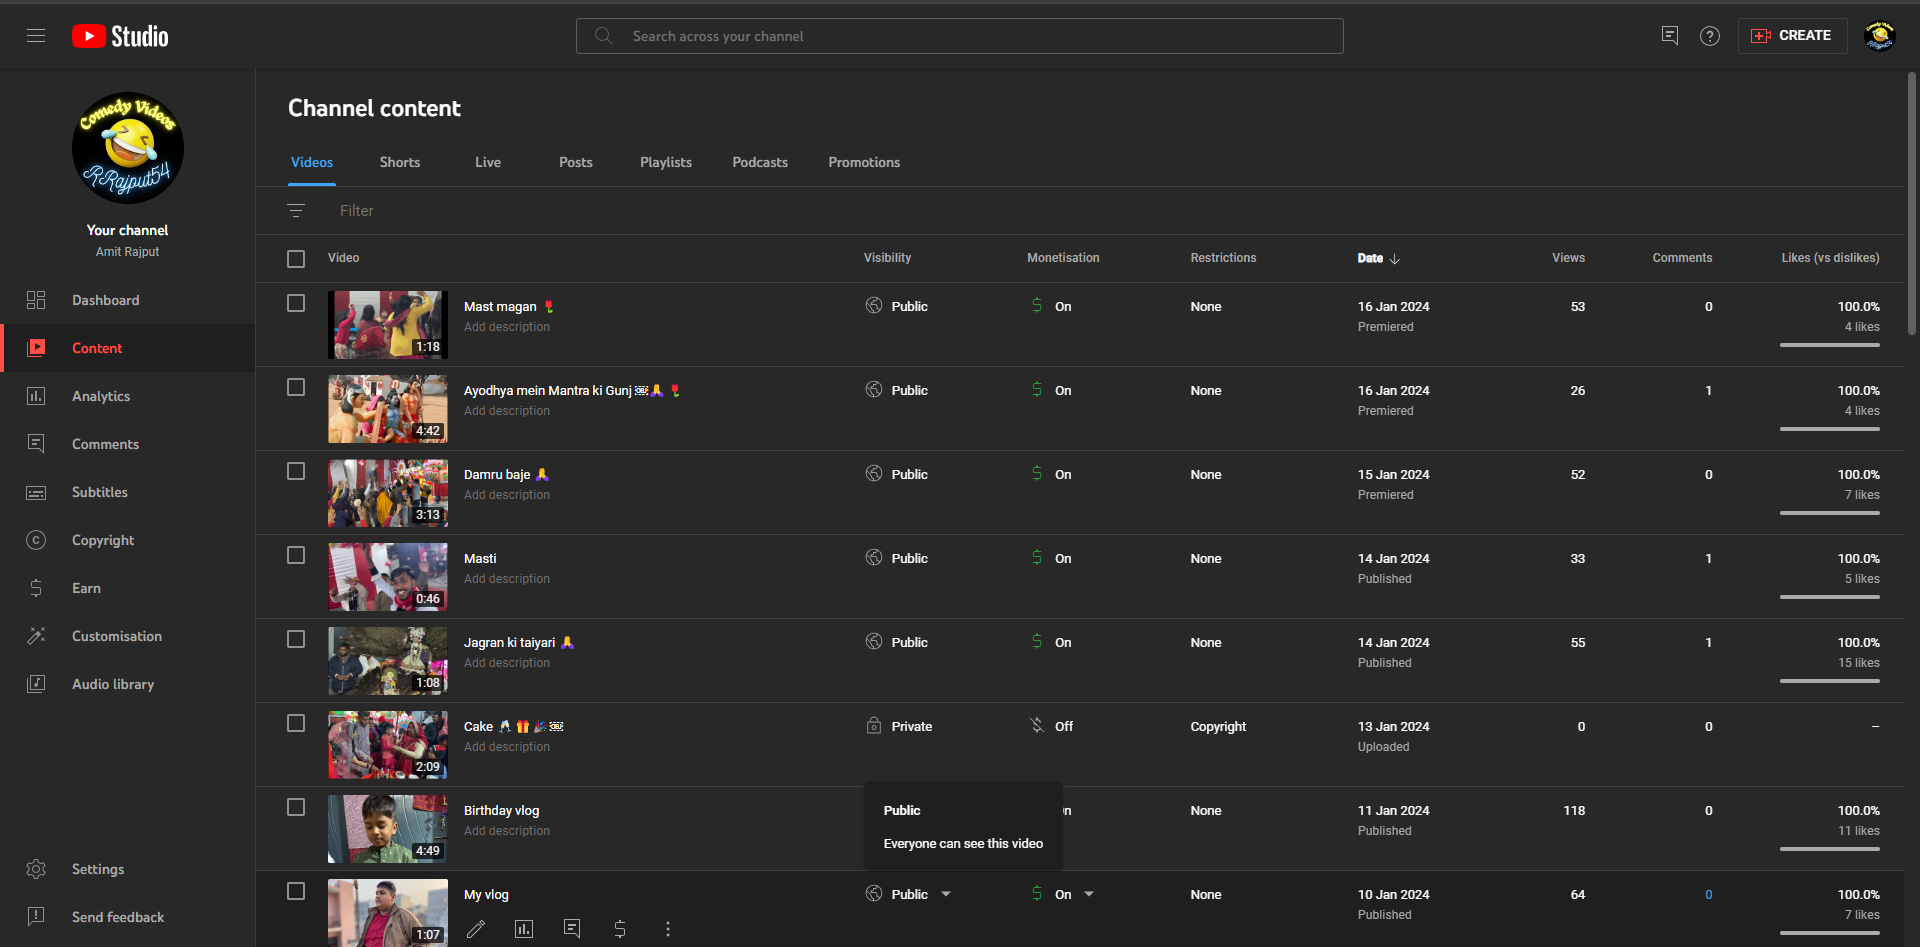The image size is (1920, 947).
Task: Click the pencil edit icon for My vlog
Action: pos(476,929)
